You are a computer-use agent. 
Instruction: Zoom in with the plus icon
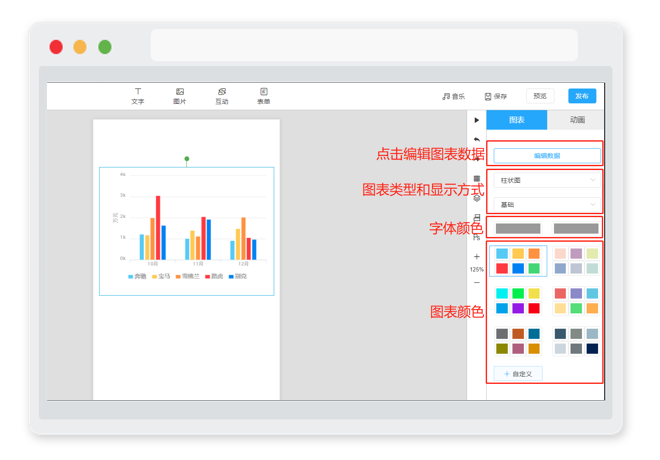tap(476, 256)
